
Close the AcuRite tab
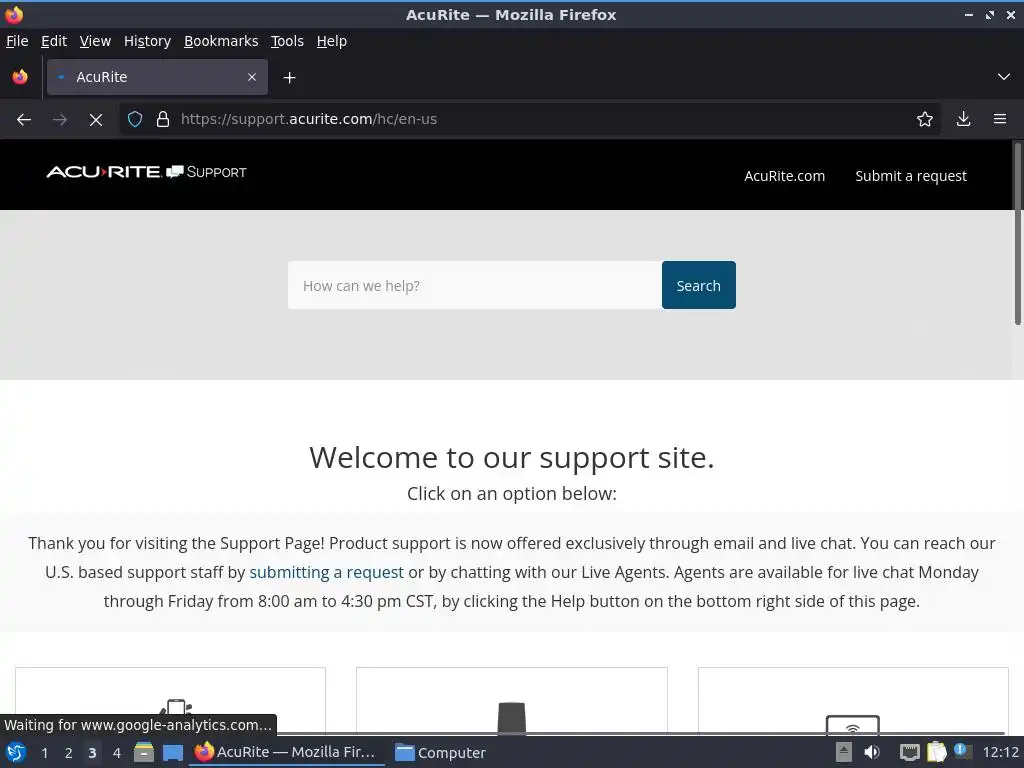pyautogui.click(x=252, y=77)
